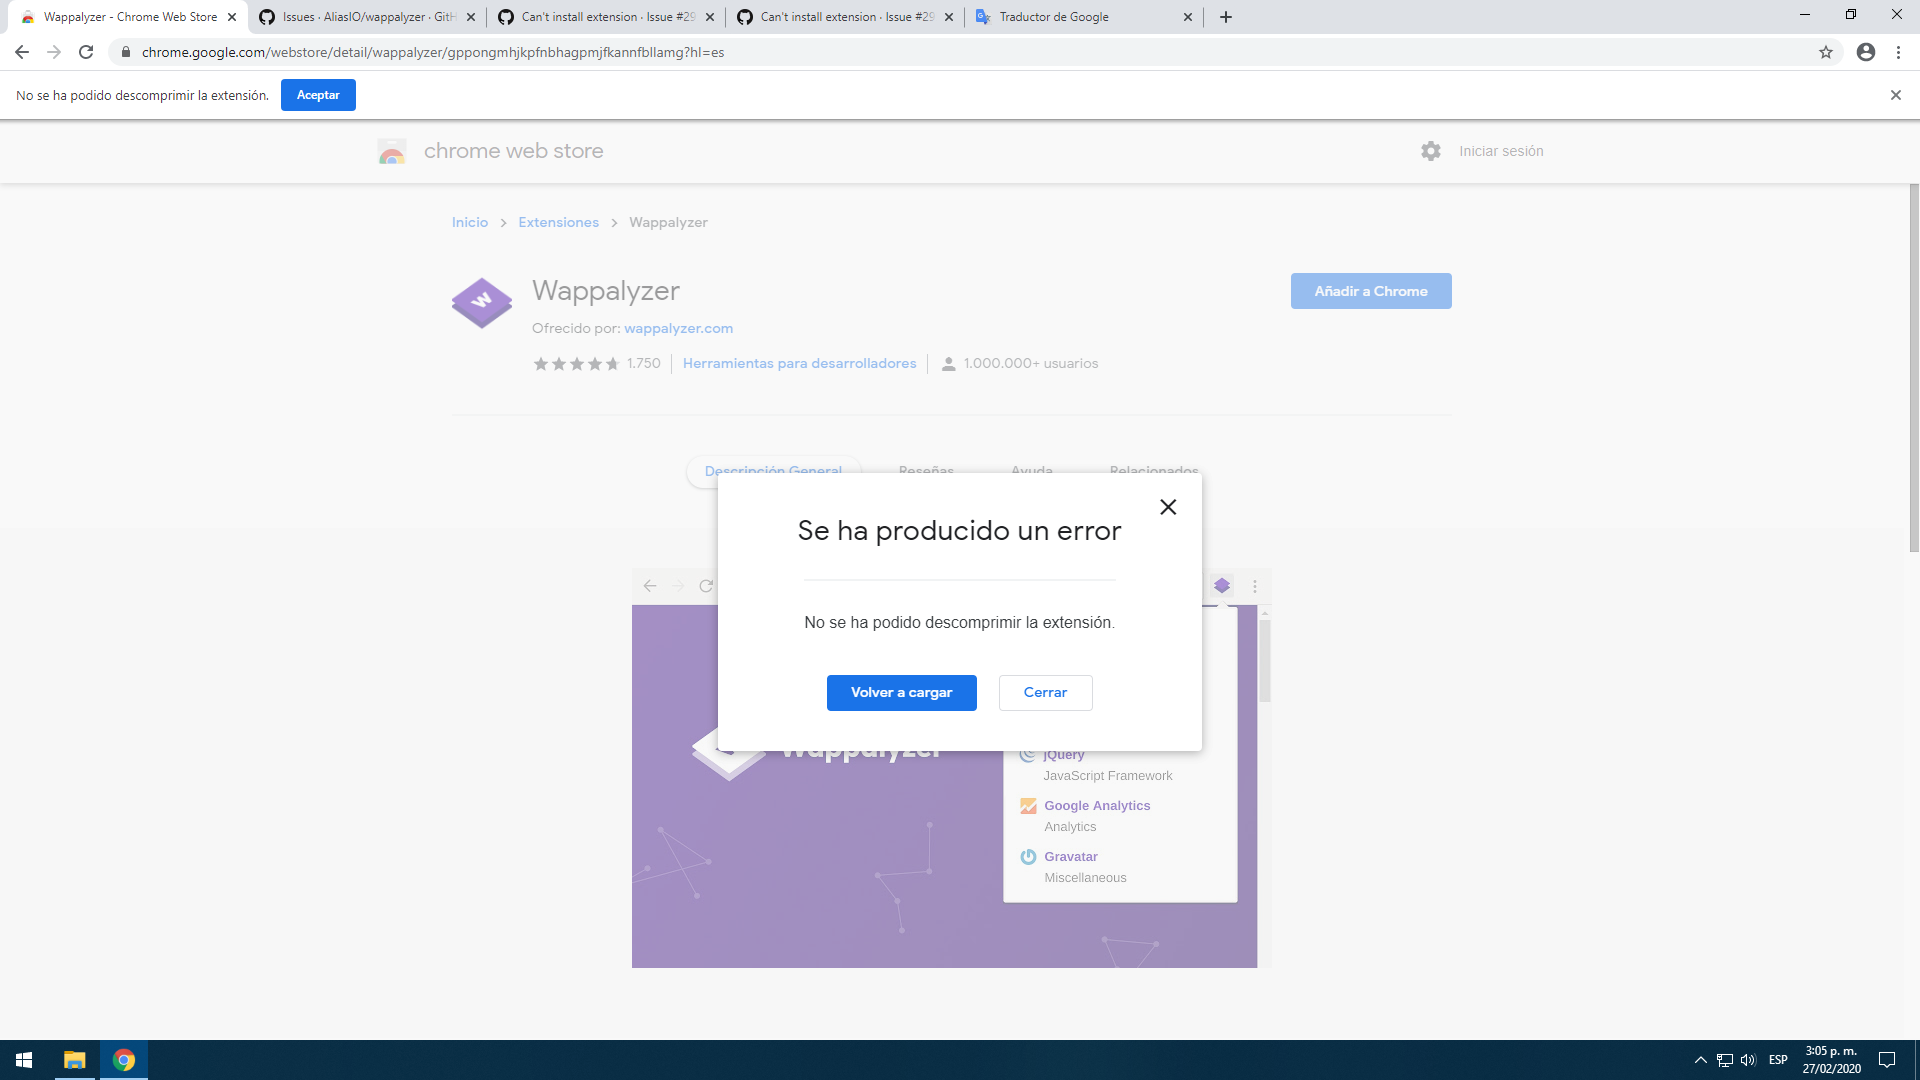Go to Inicio breadcrumb link
The height and width of the screenshot is (1080, 1920).
470,222
